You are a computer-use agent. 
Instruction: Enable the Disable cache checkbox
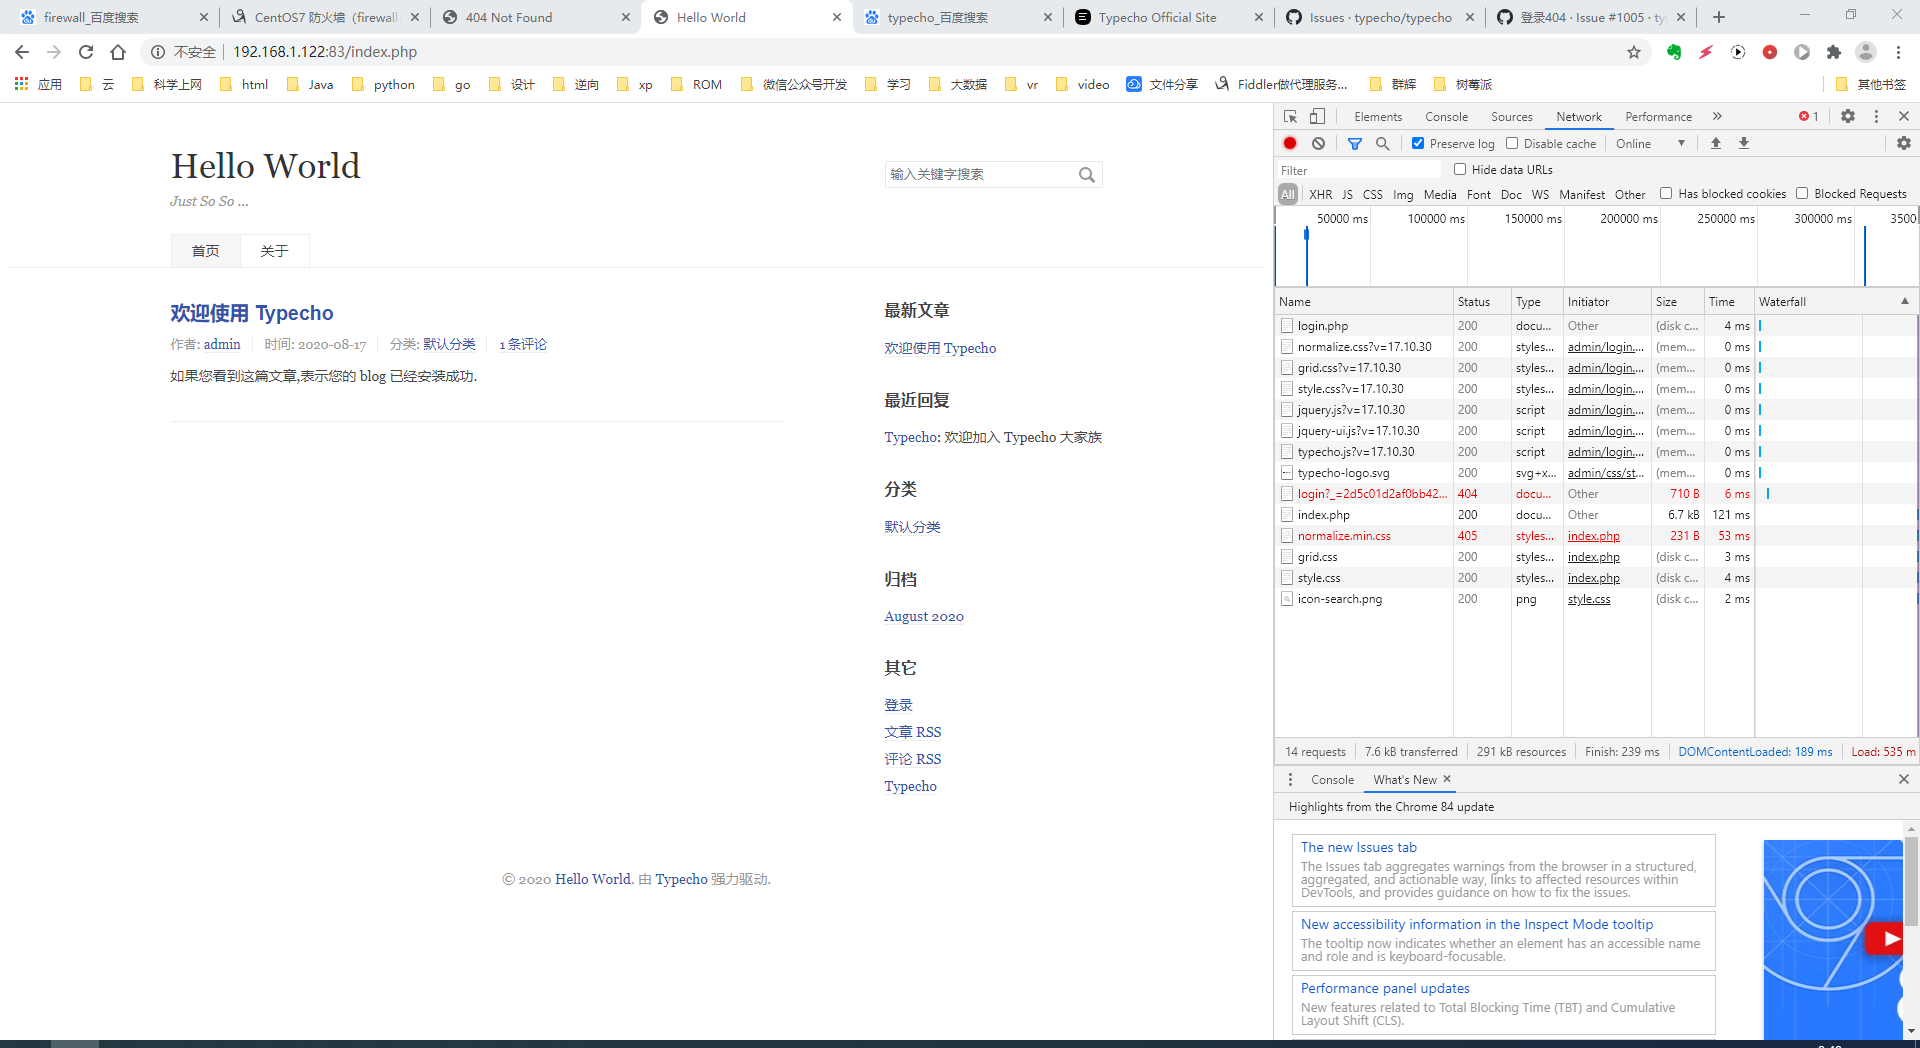[1512, 143]
